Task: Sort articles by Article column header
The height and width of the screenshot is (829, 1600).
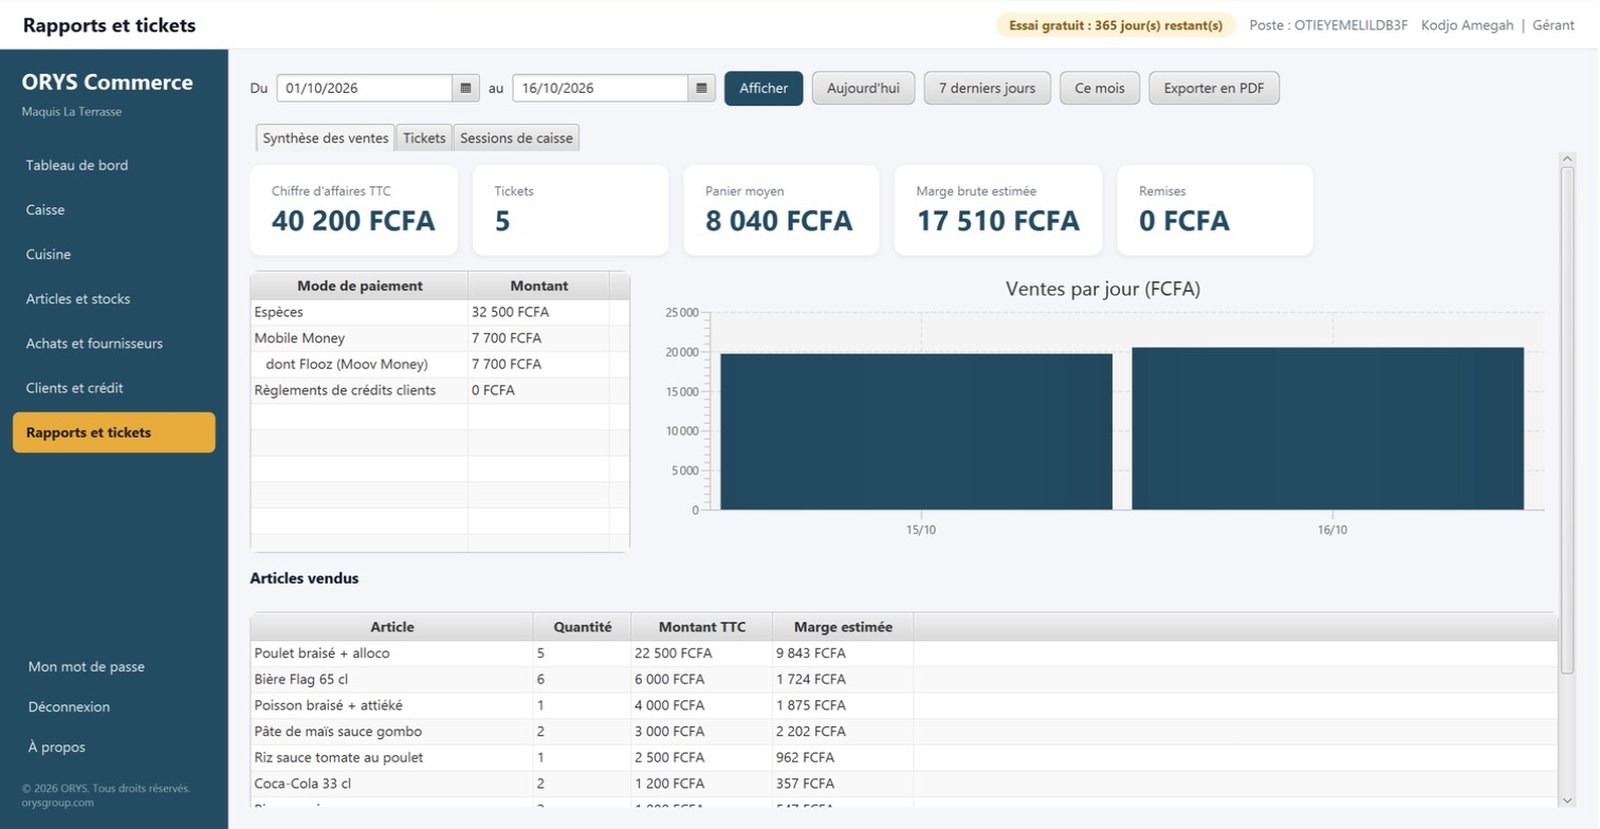Action: 392,627
